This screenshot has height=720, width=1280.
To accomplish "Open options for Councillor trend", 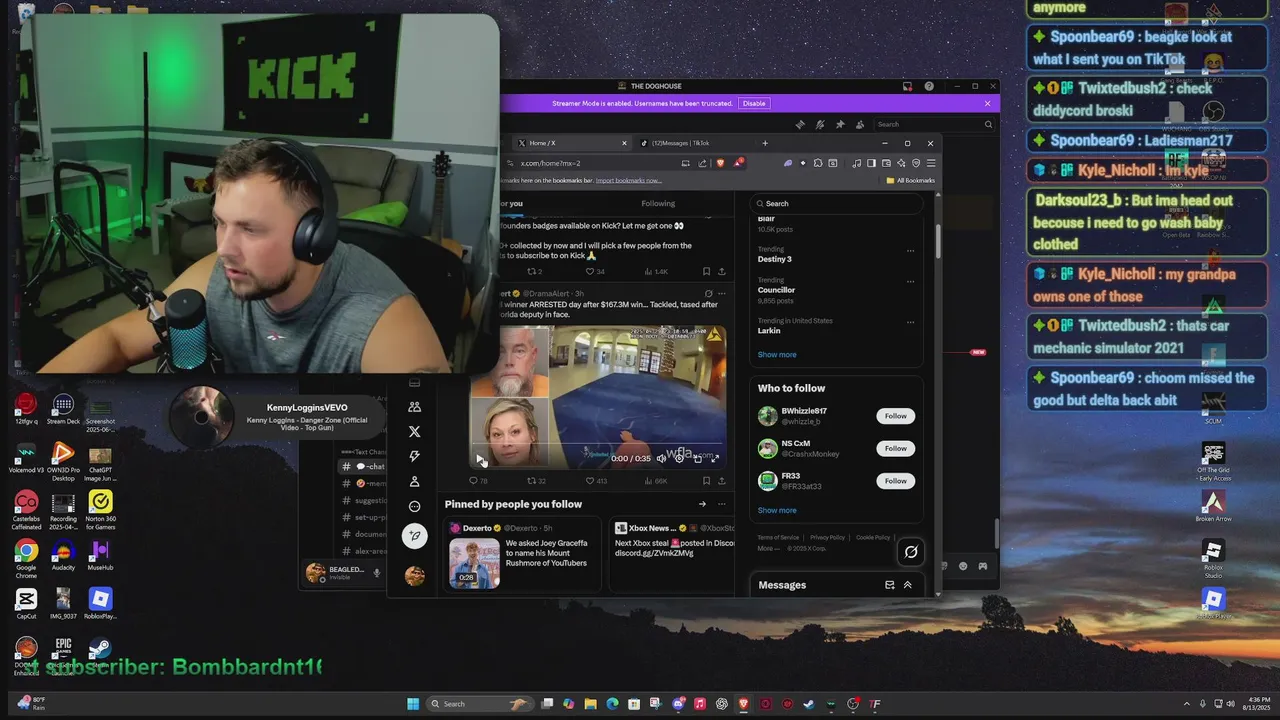I will click(910, 282).
